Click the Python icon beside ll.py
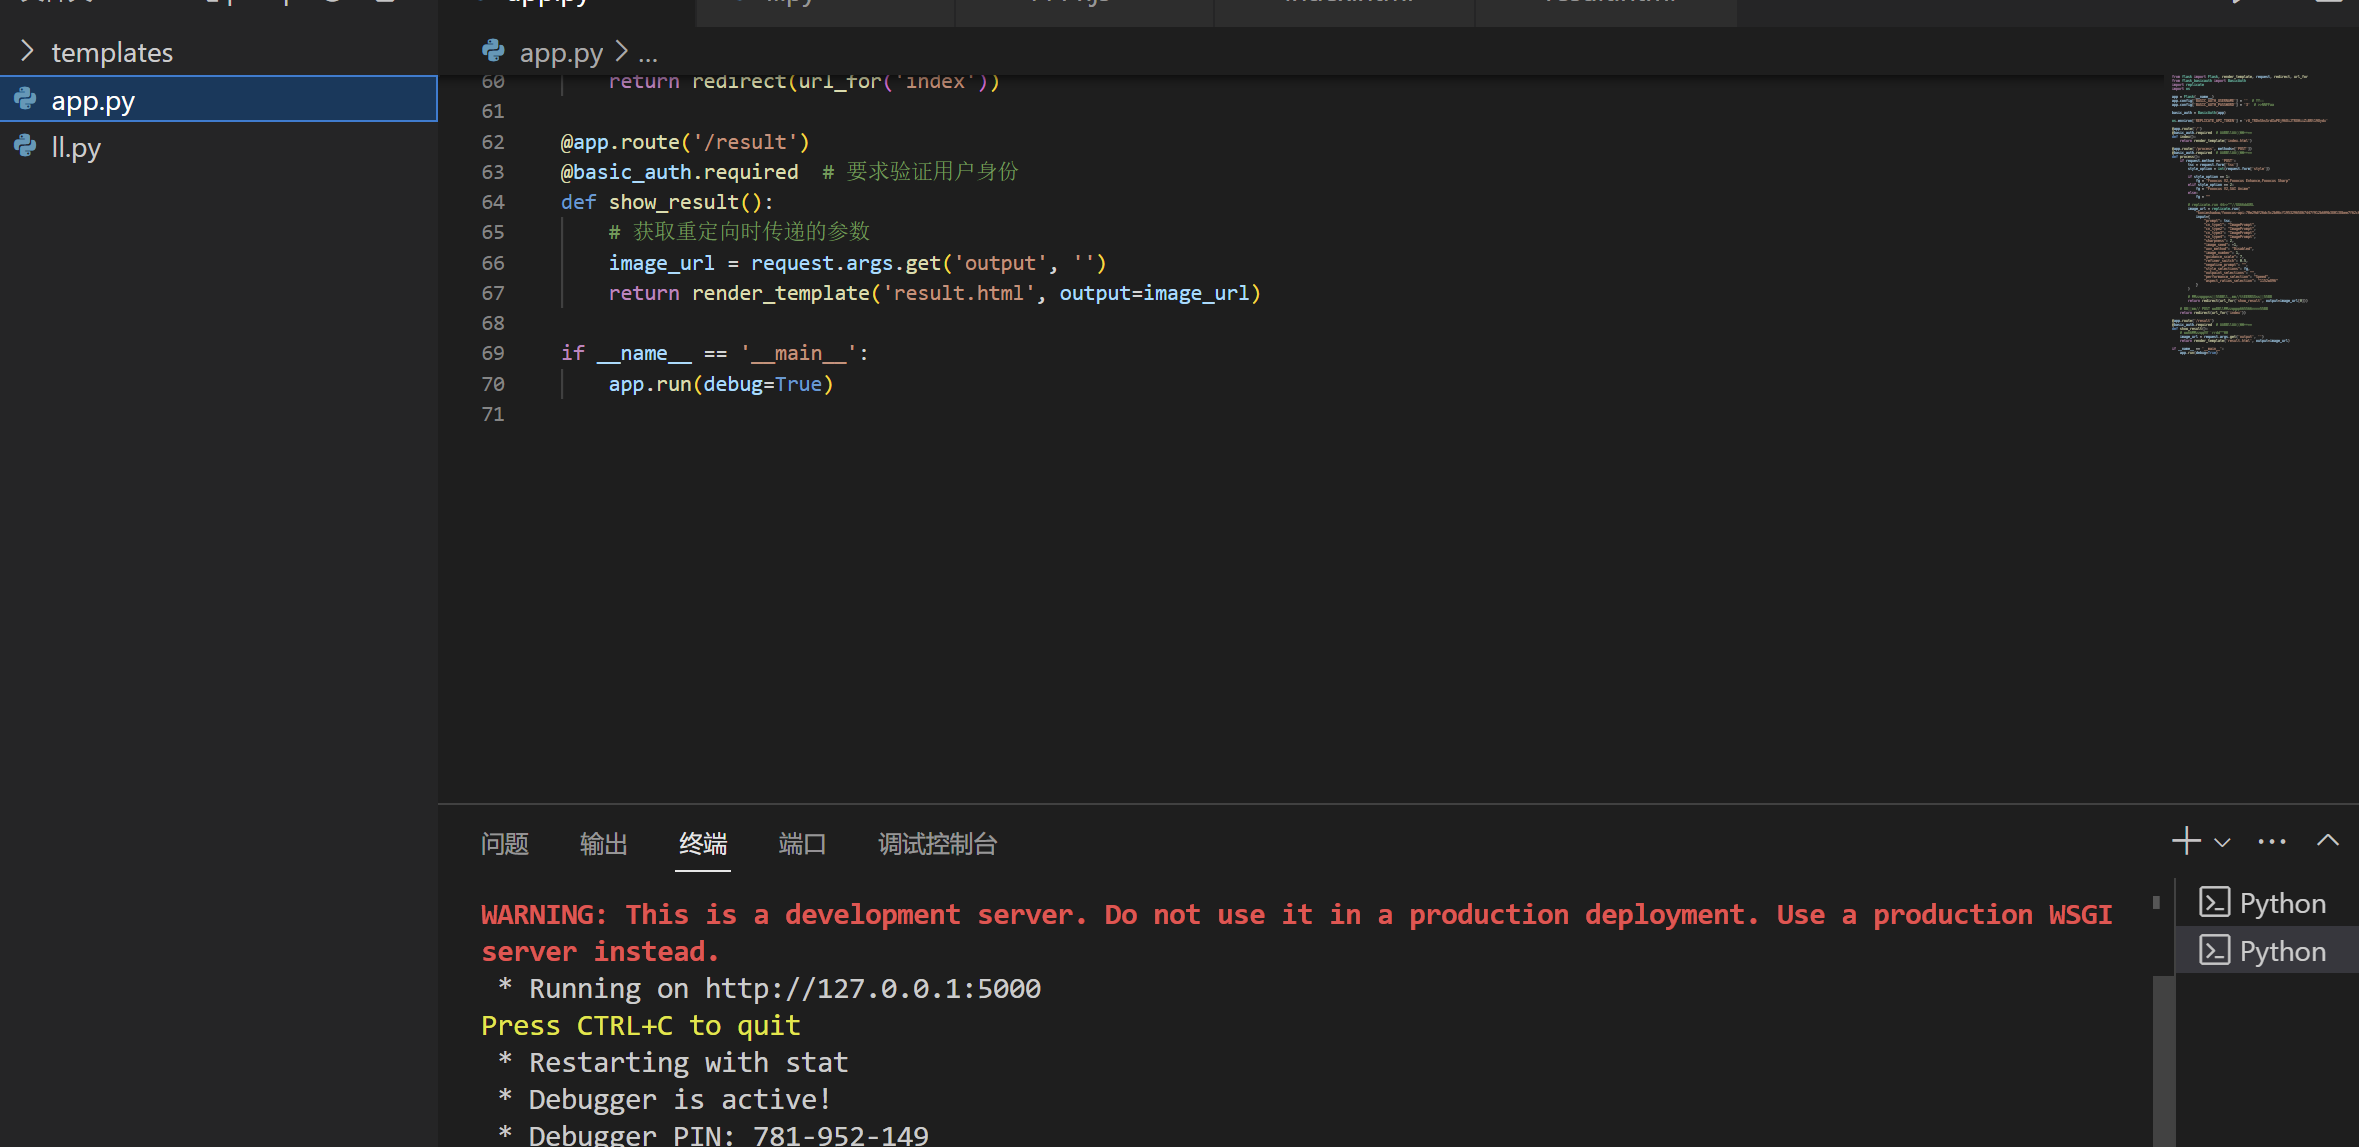2359x1147 pixels. pos(26,146)
